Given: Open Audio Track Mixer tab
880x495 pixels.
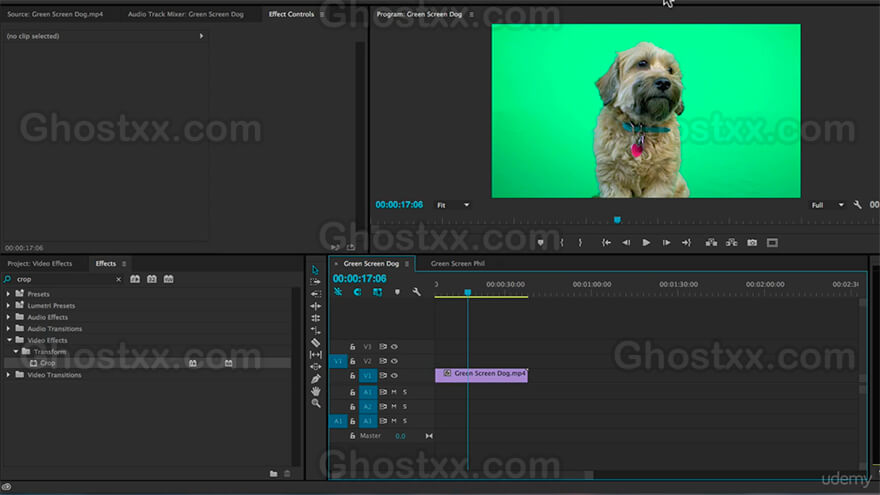Looking at the screenshot, I should [186, 14].
